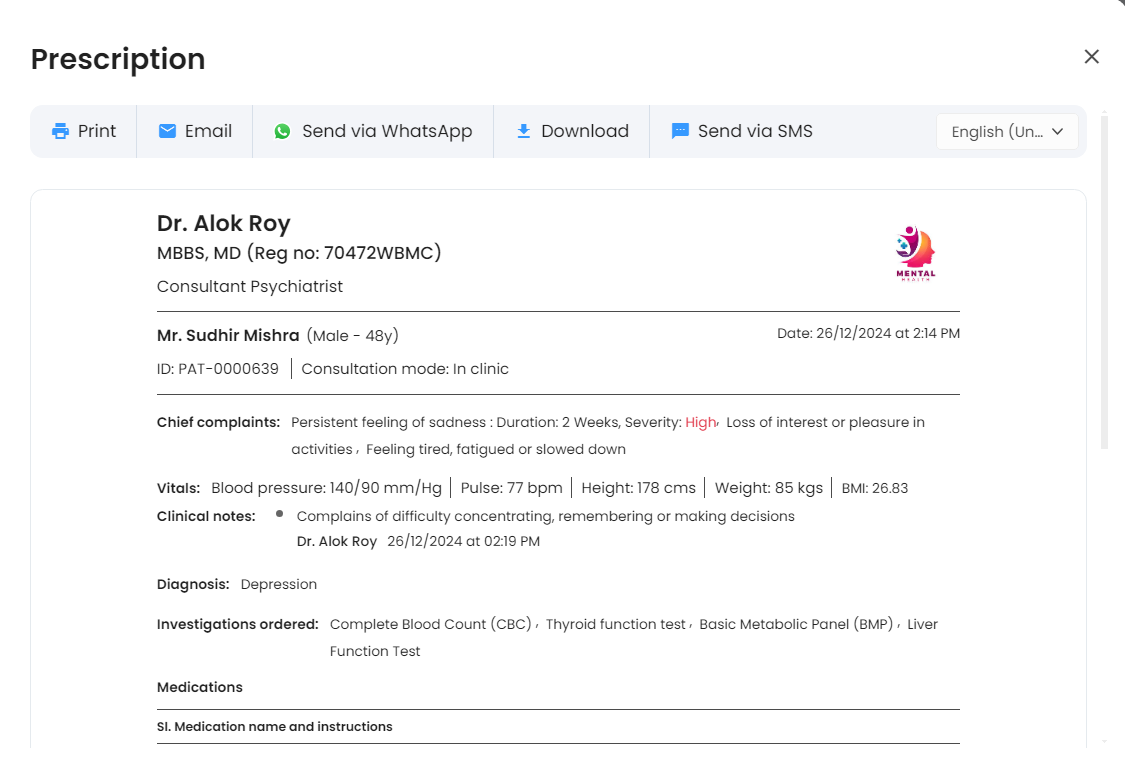
Task: Click patient name Mr. Sudhir Mishra
Action: point(228,335)
